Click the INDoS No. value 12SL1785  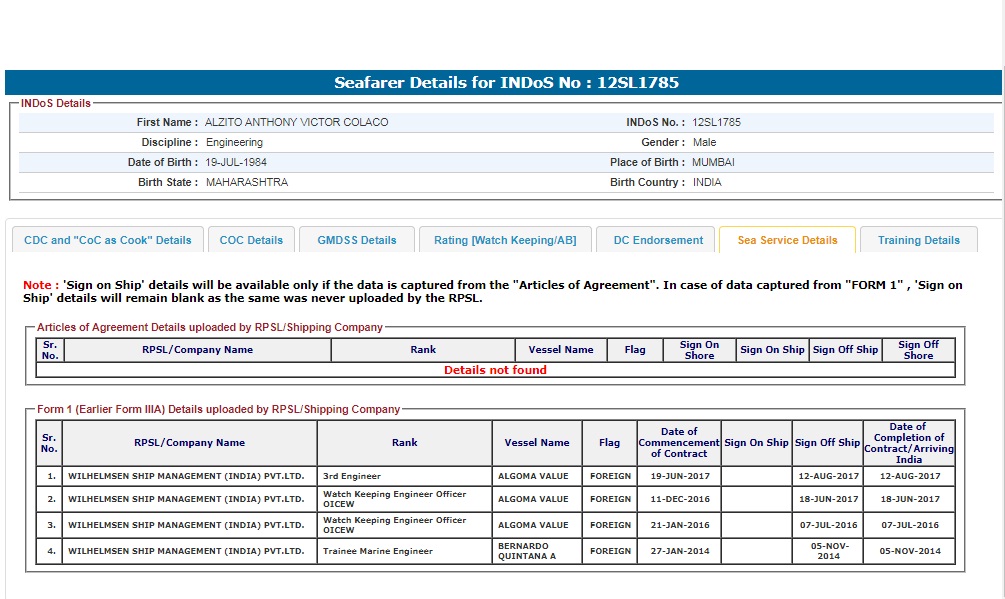click(716, 122)
